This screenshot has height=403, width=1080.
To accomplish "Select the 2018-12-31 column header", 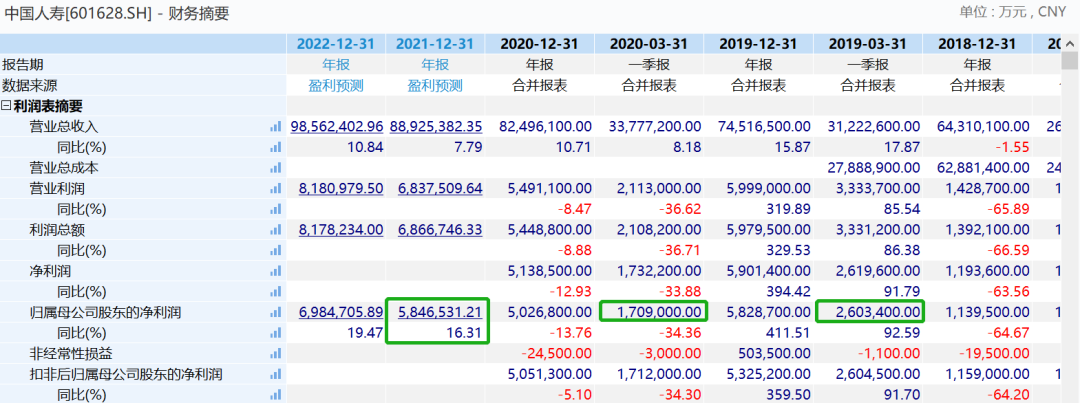I will 977,44.
